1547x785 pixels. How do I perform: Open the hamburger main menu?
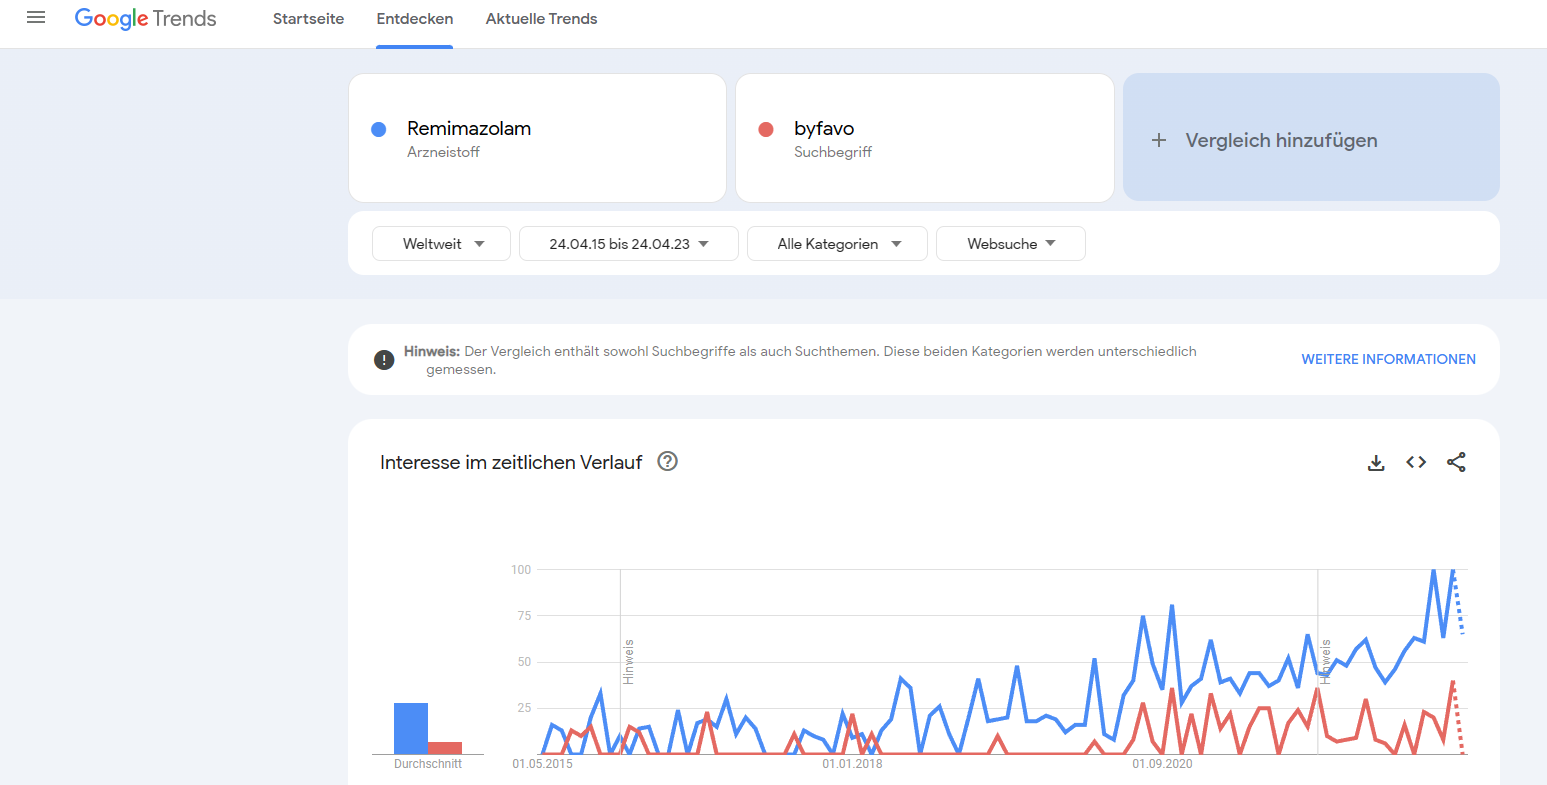(x=36, y=18)
